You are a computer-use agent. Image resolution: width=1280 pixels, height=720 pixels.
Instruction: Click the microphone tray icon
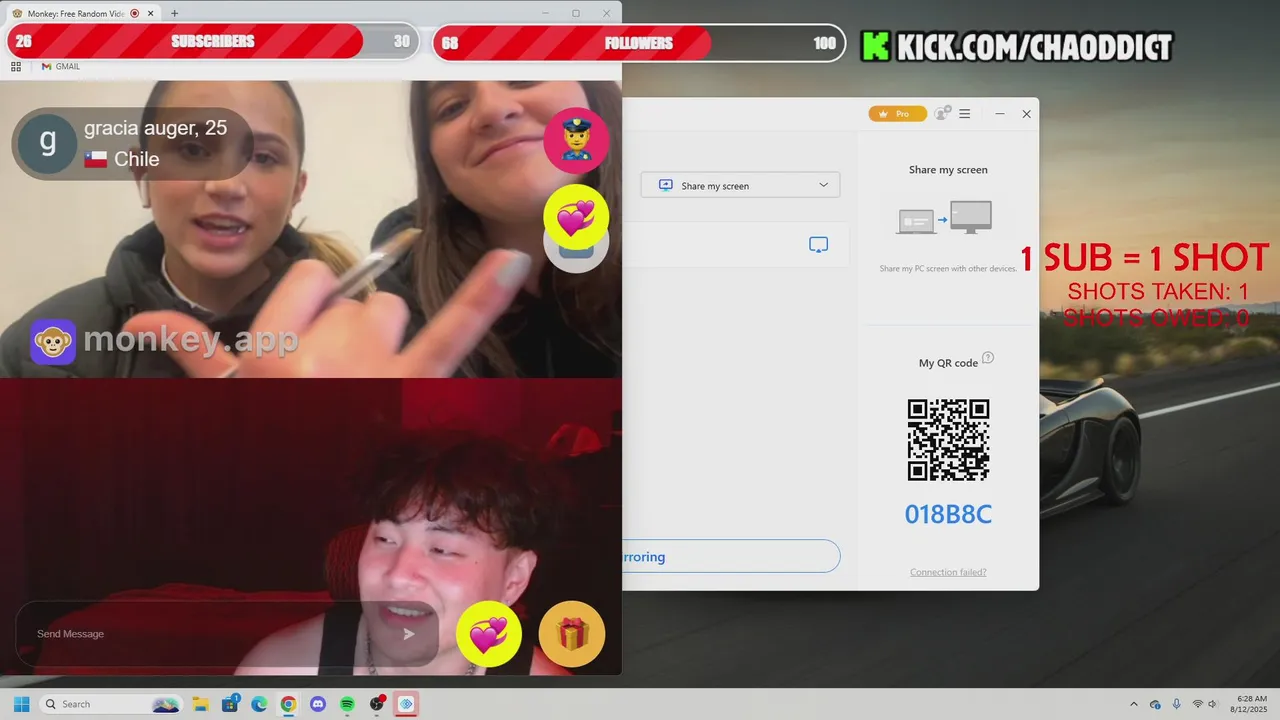[1176, 704]
